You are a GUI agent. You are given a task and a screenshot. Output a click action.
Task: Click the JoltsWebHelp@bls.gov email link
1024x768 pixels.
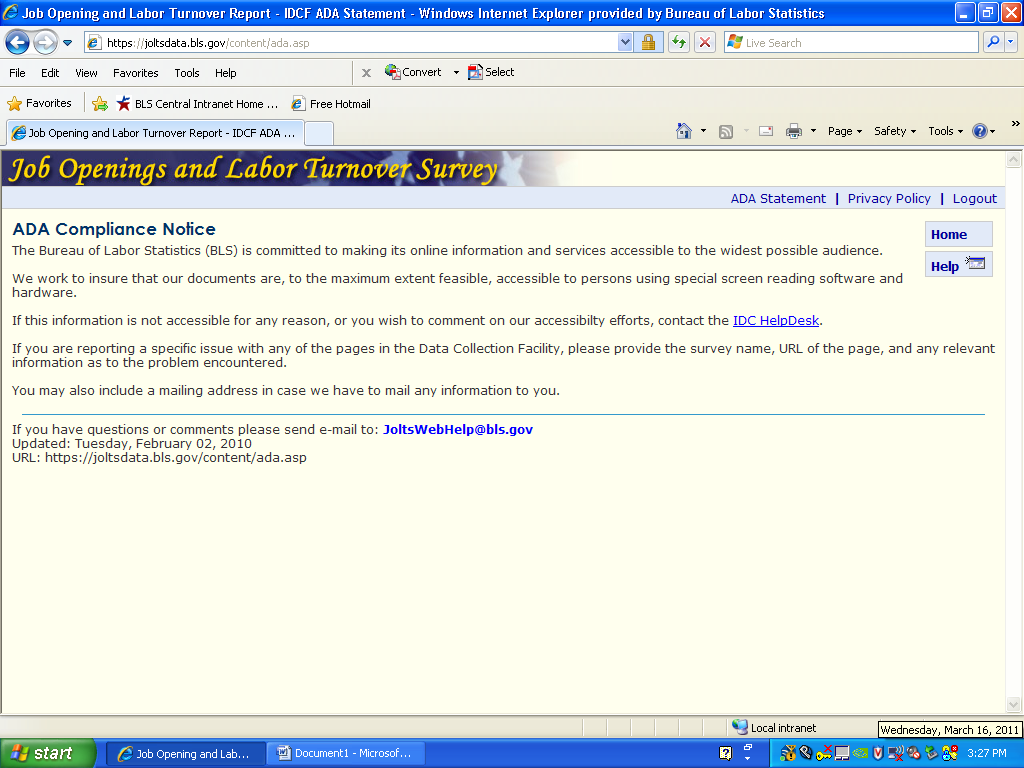pos(458,430)
